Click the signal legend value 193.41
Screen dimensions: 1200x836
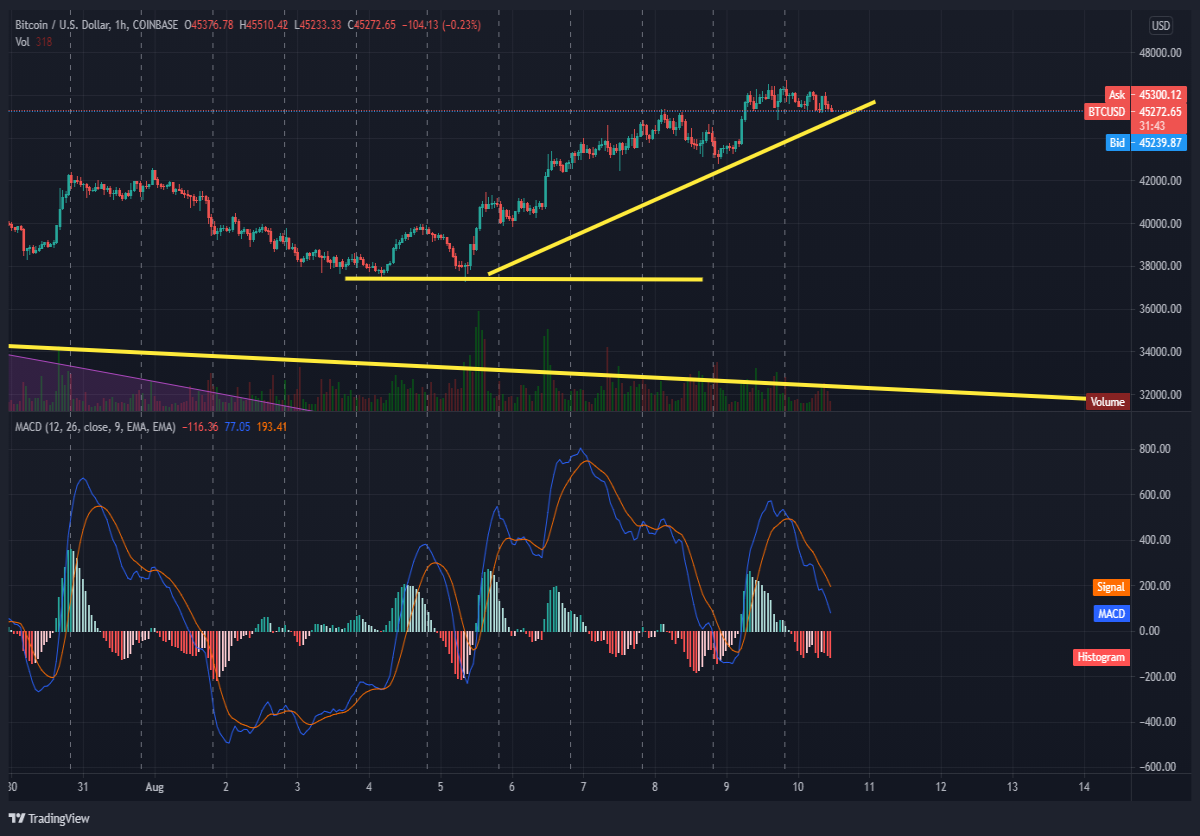[272, 427]
